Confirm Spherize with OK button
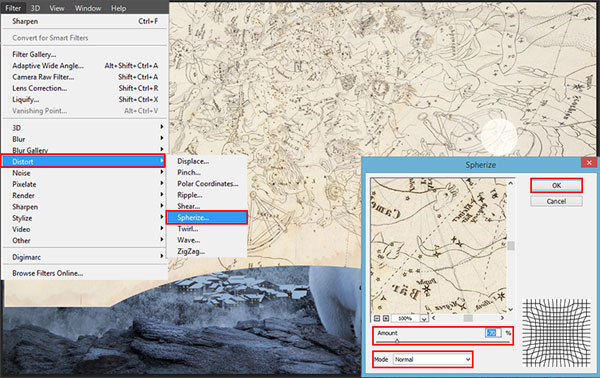 [556, 186]
